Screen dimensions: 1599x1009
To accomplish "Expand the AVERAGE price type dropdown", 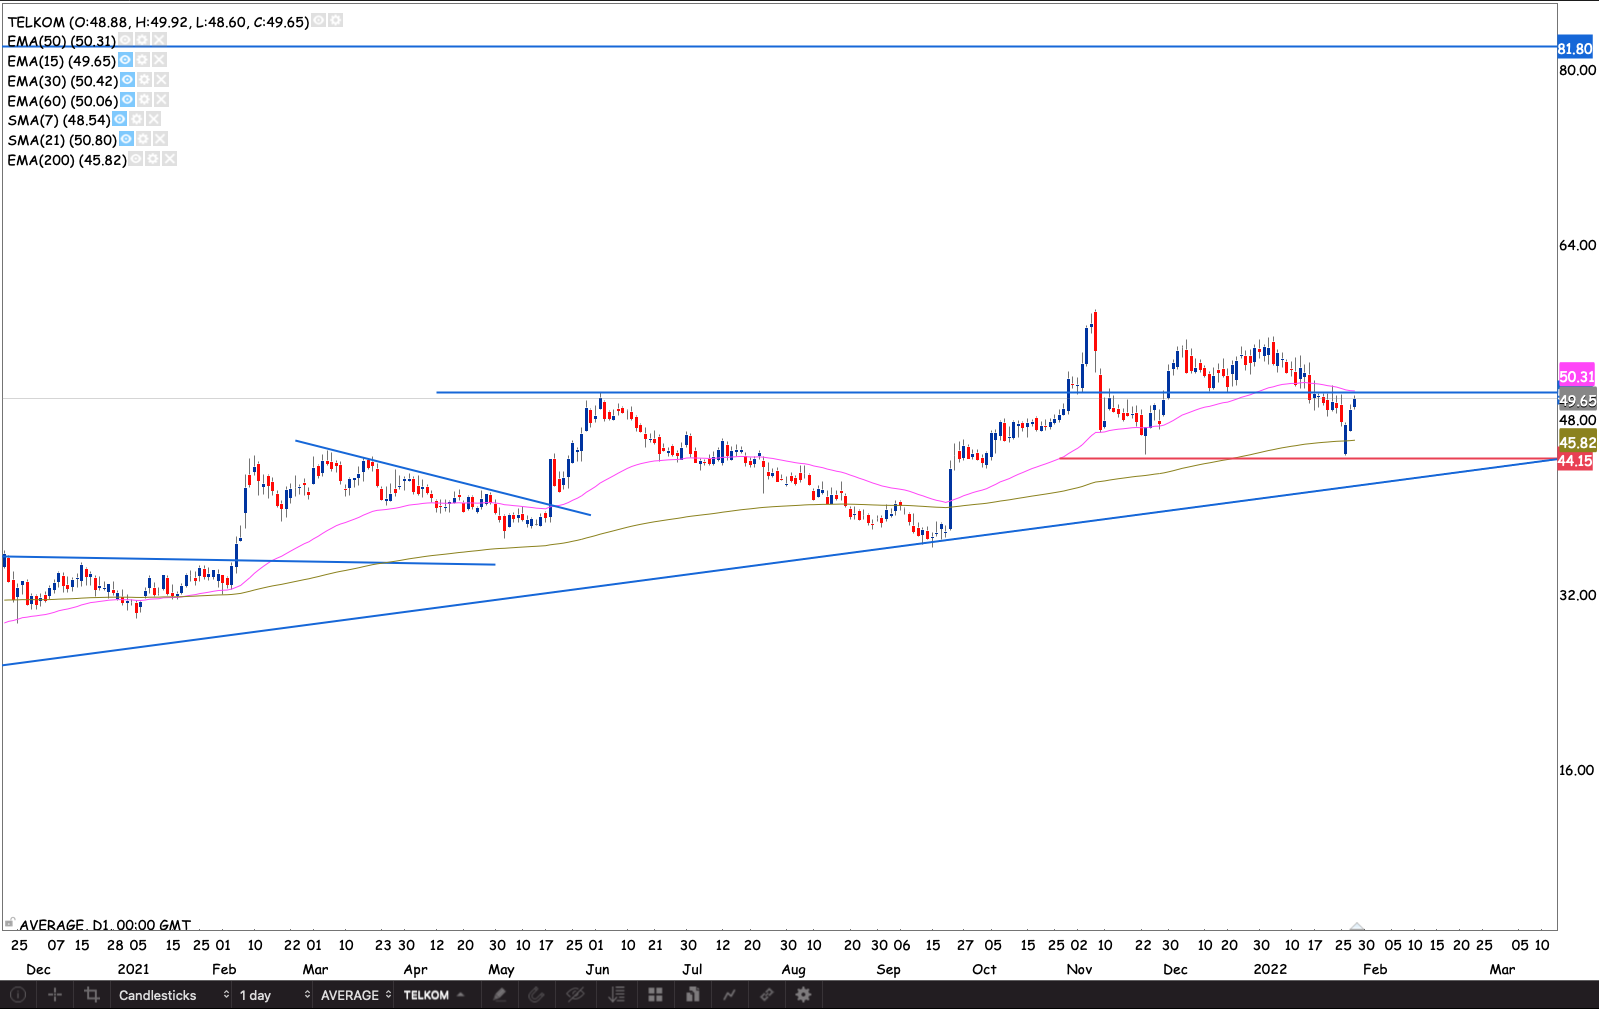I will 355,995.
